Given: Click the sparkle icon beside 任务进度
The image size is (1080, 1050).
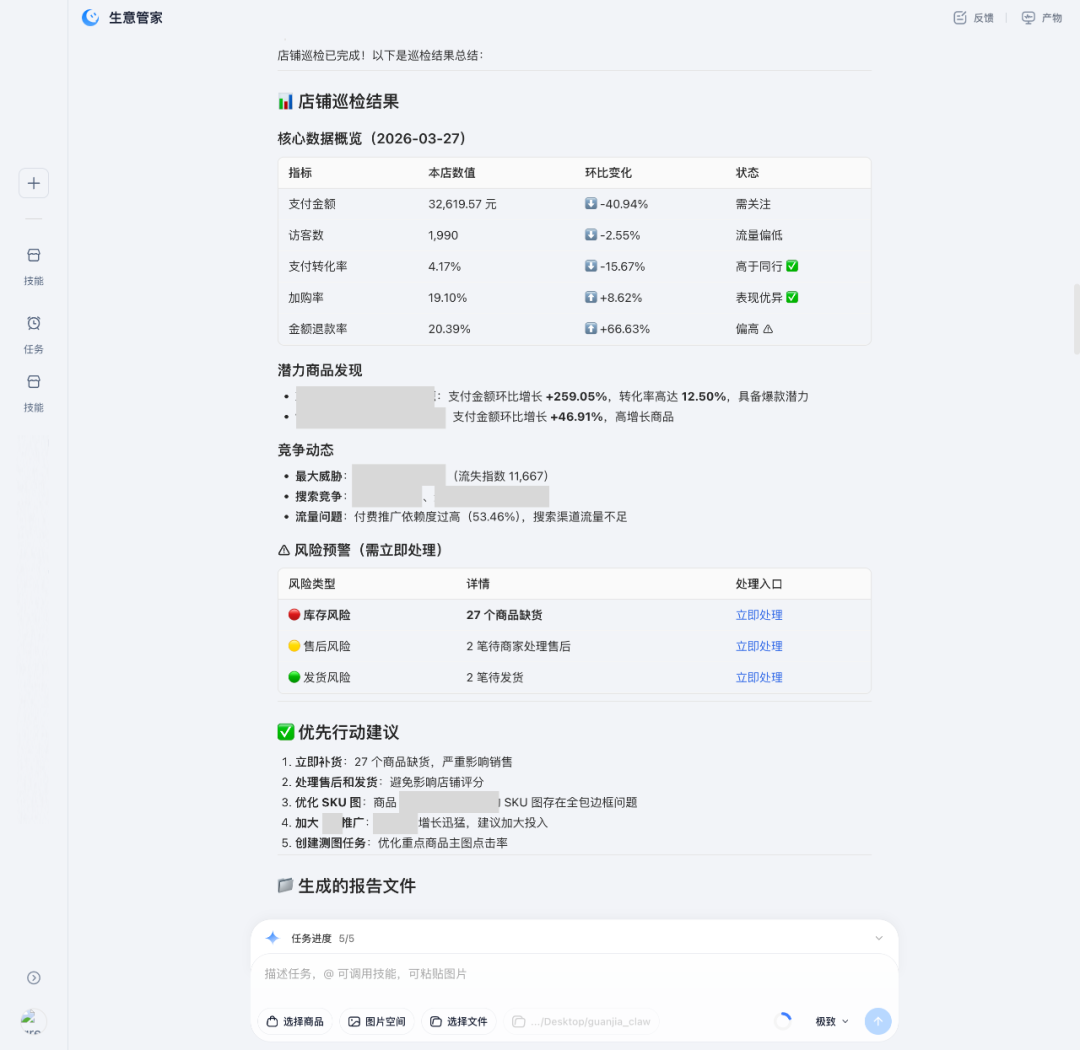Looking at the screenshot, I should point(271,937).
